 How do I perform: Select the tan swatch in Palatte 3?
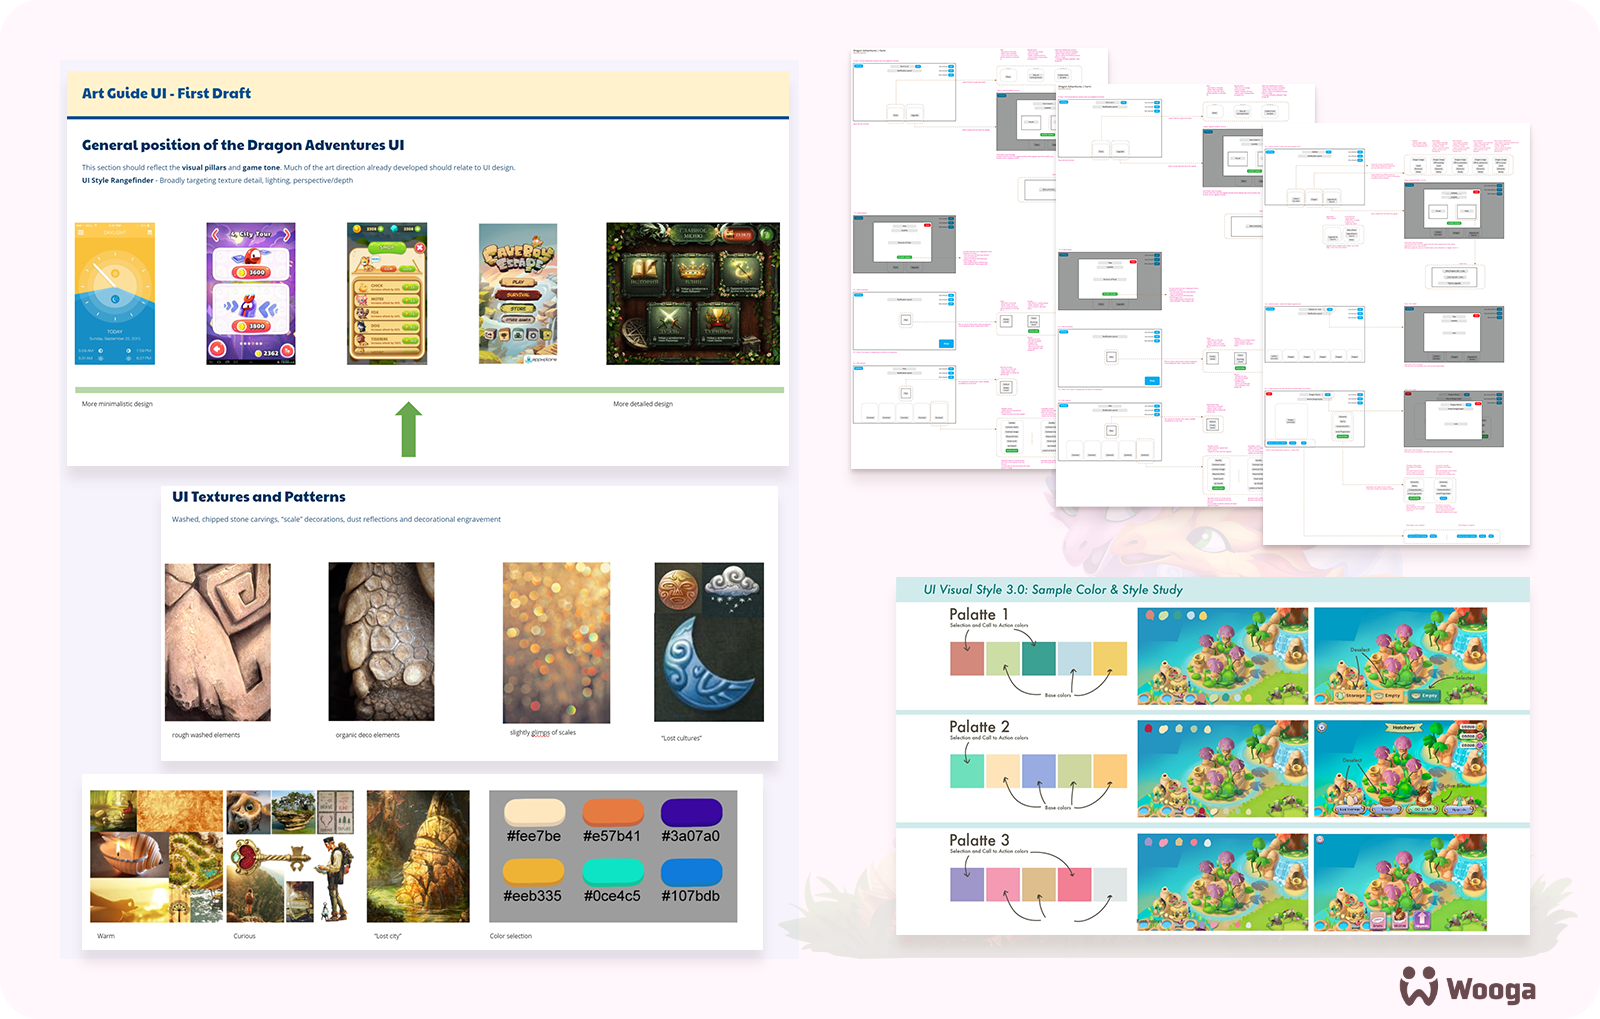pos(1039,885)
